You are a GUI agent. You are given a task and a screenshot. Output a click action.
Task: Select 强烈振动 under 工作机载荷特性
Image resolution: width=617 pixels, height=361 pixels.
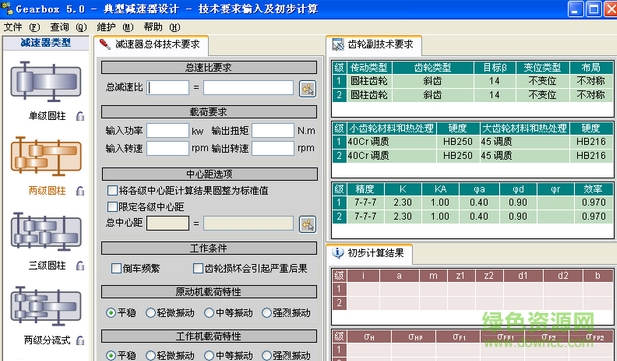pos(266,355)
